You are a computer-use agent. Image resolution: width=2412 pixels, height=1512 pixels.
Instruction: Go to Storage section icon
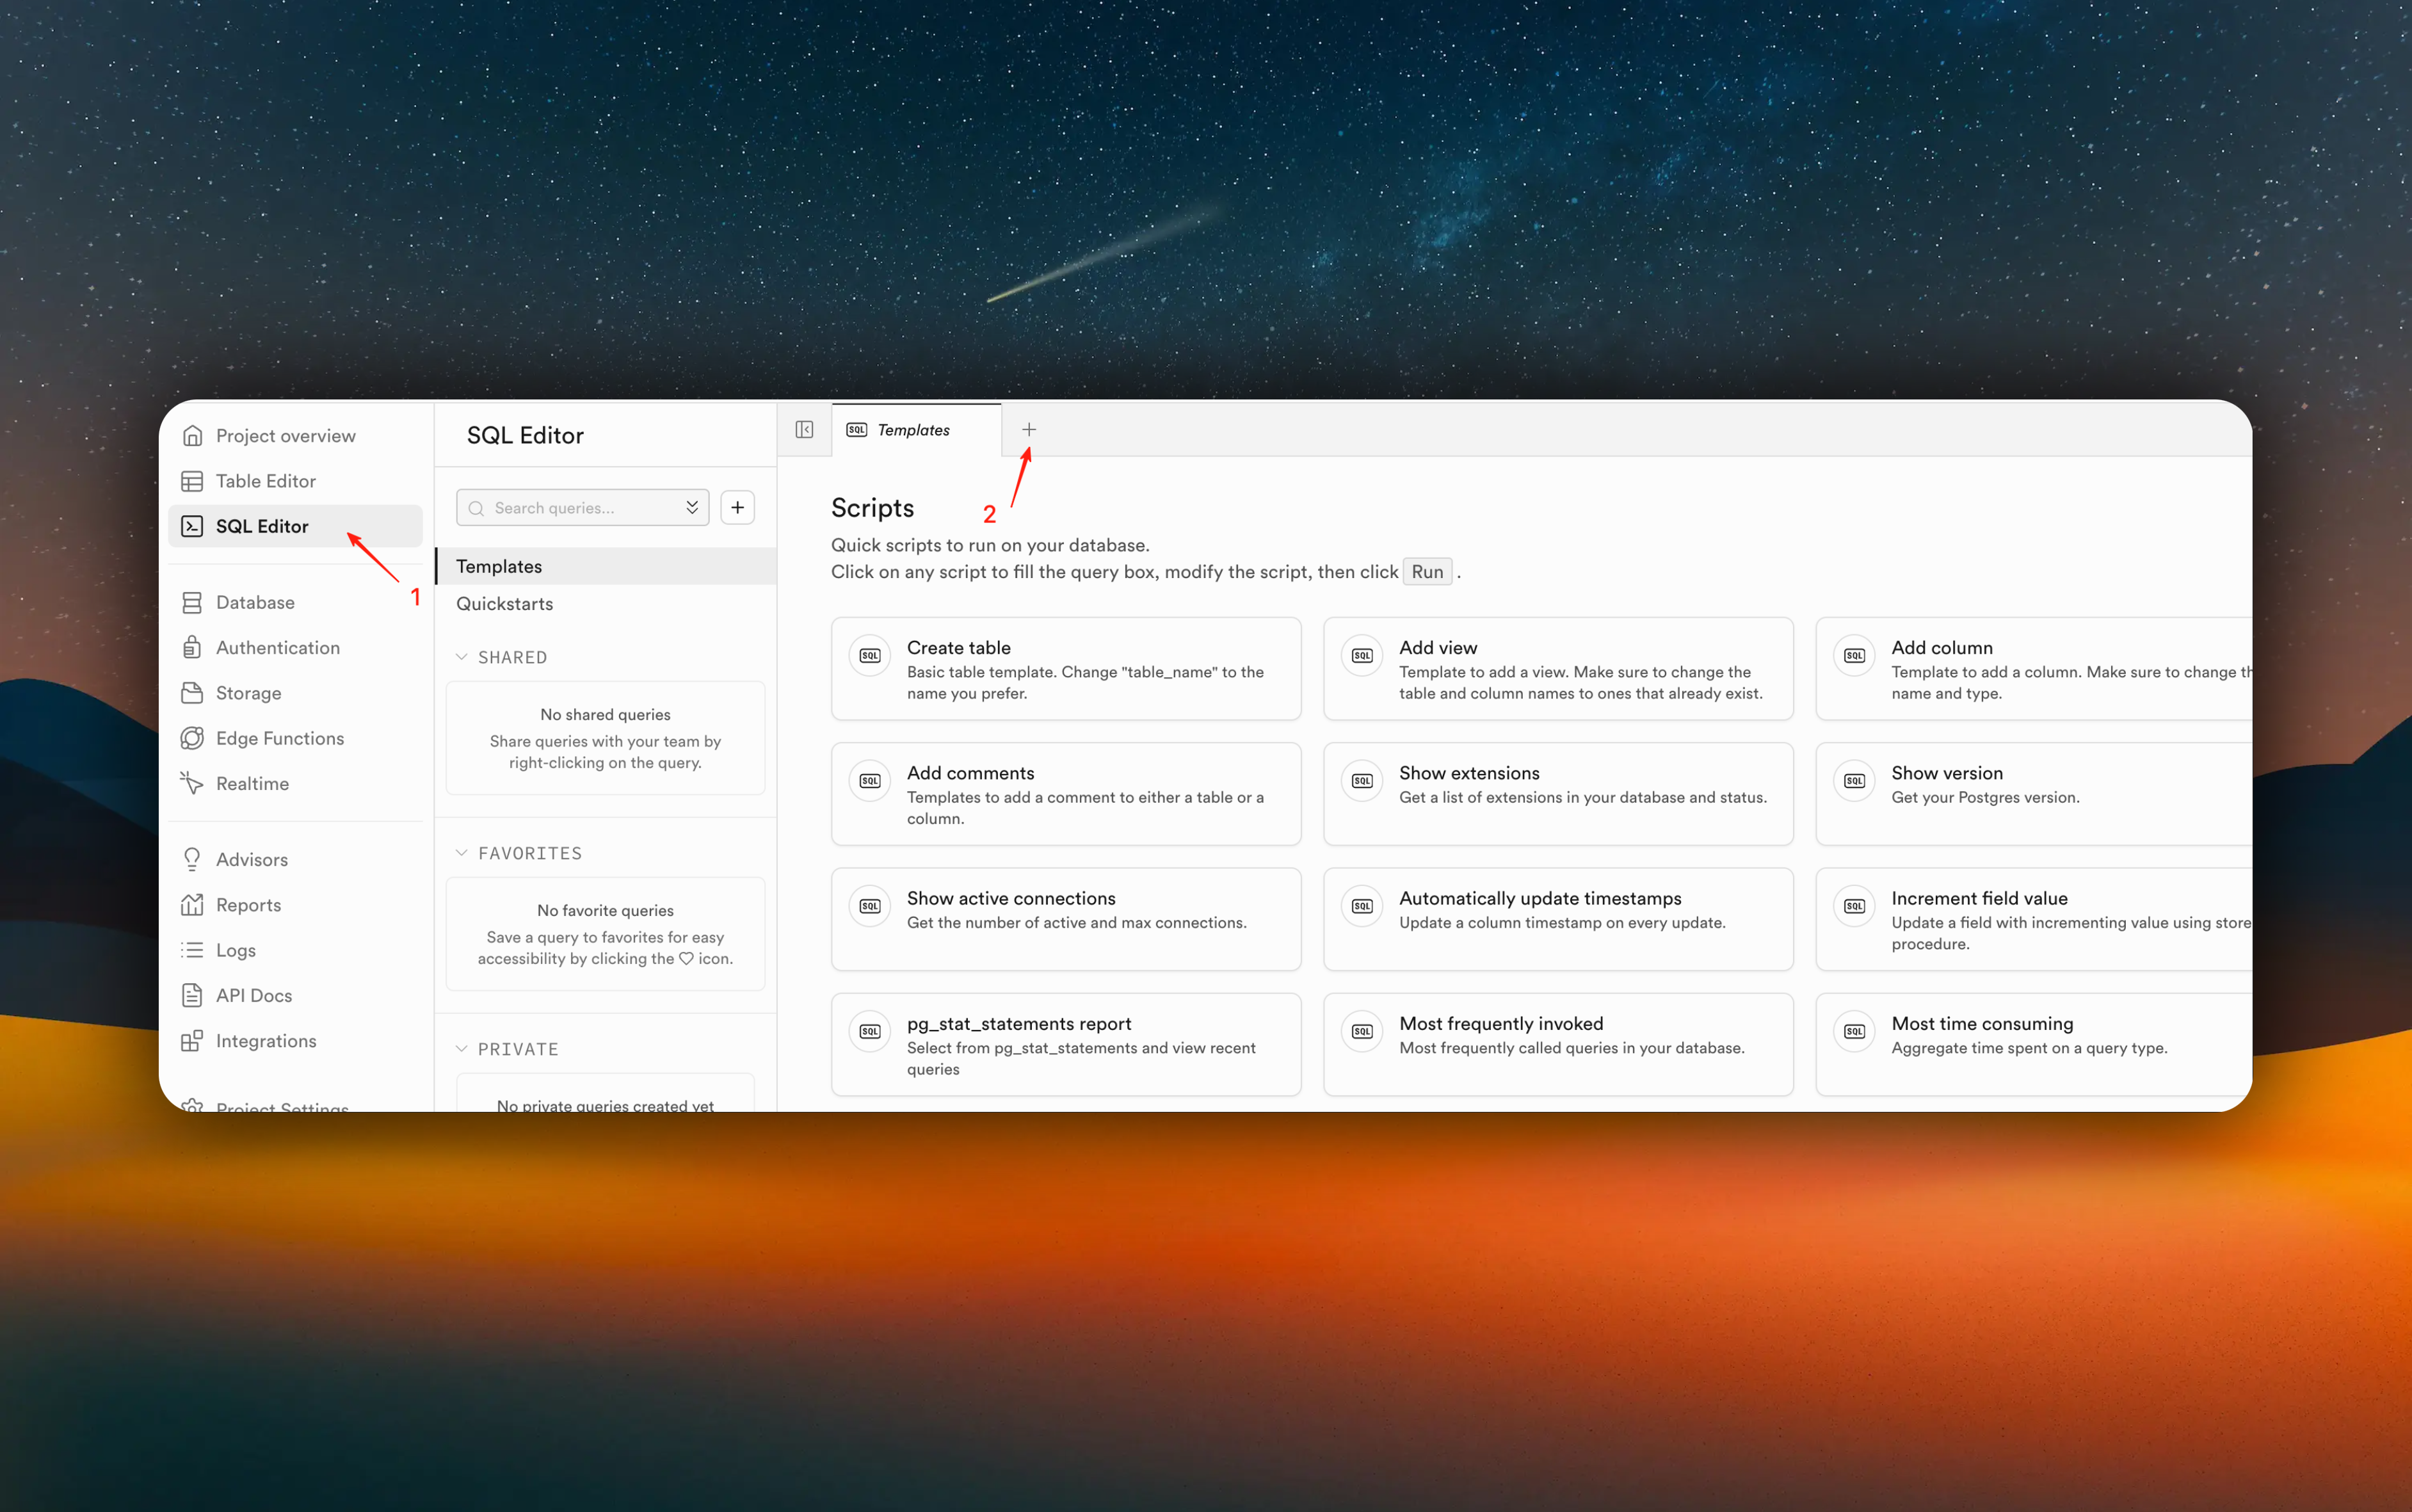pos(192,693)
